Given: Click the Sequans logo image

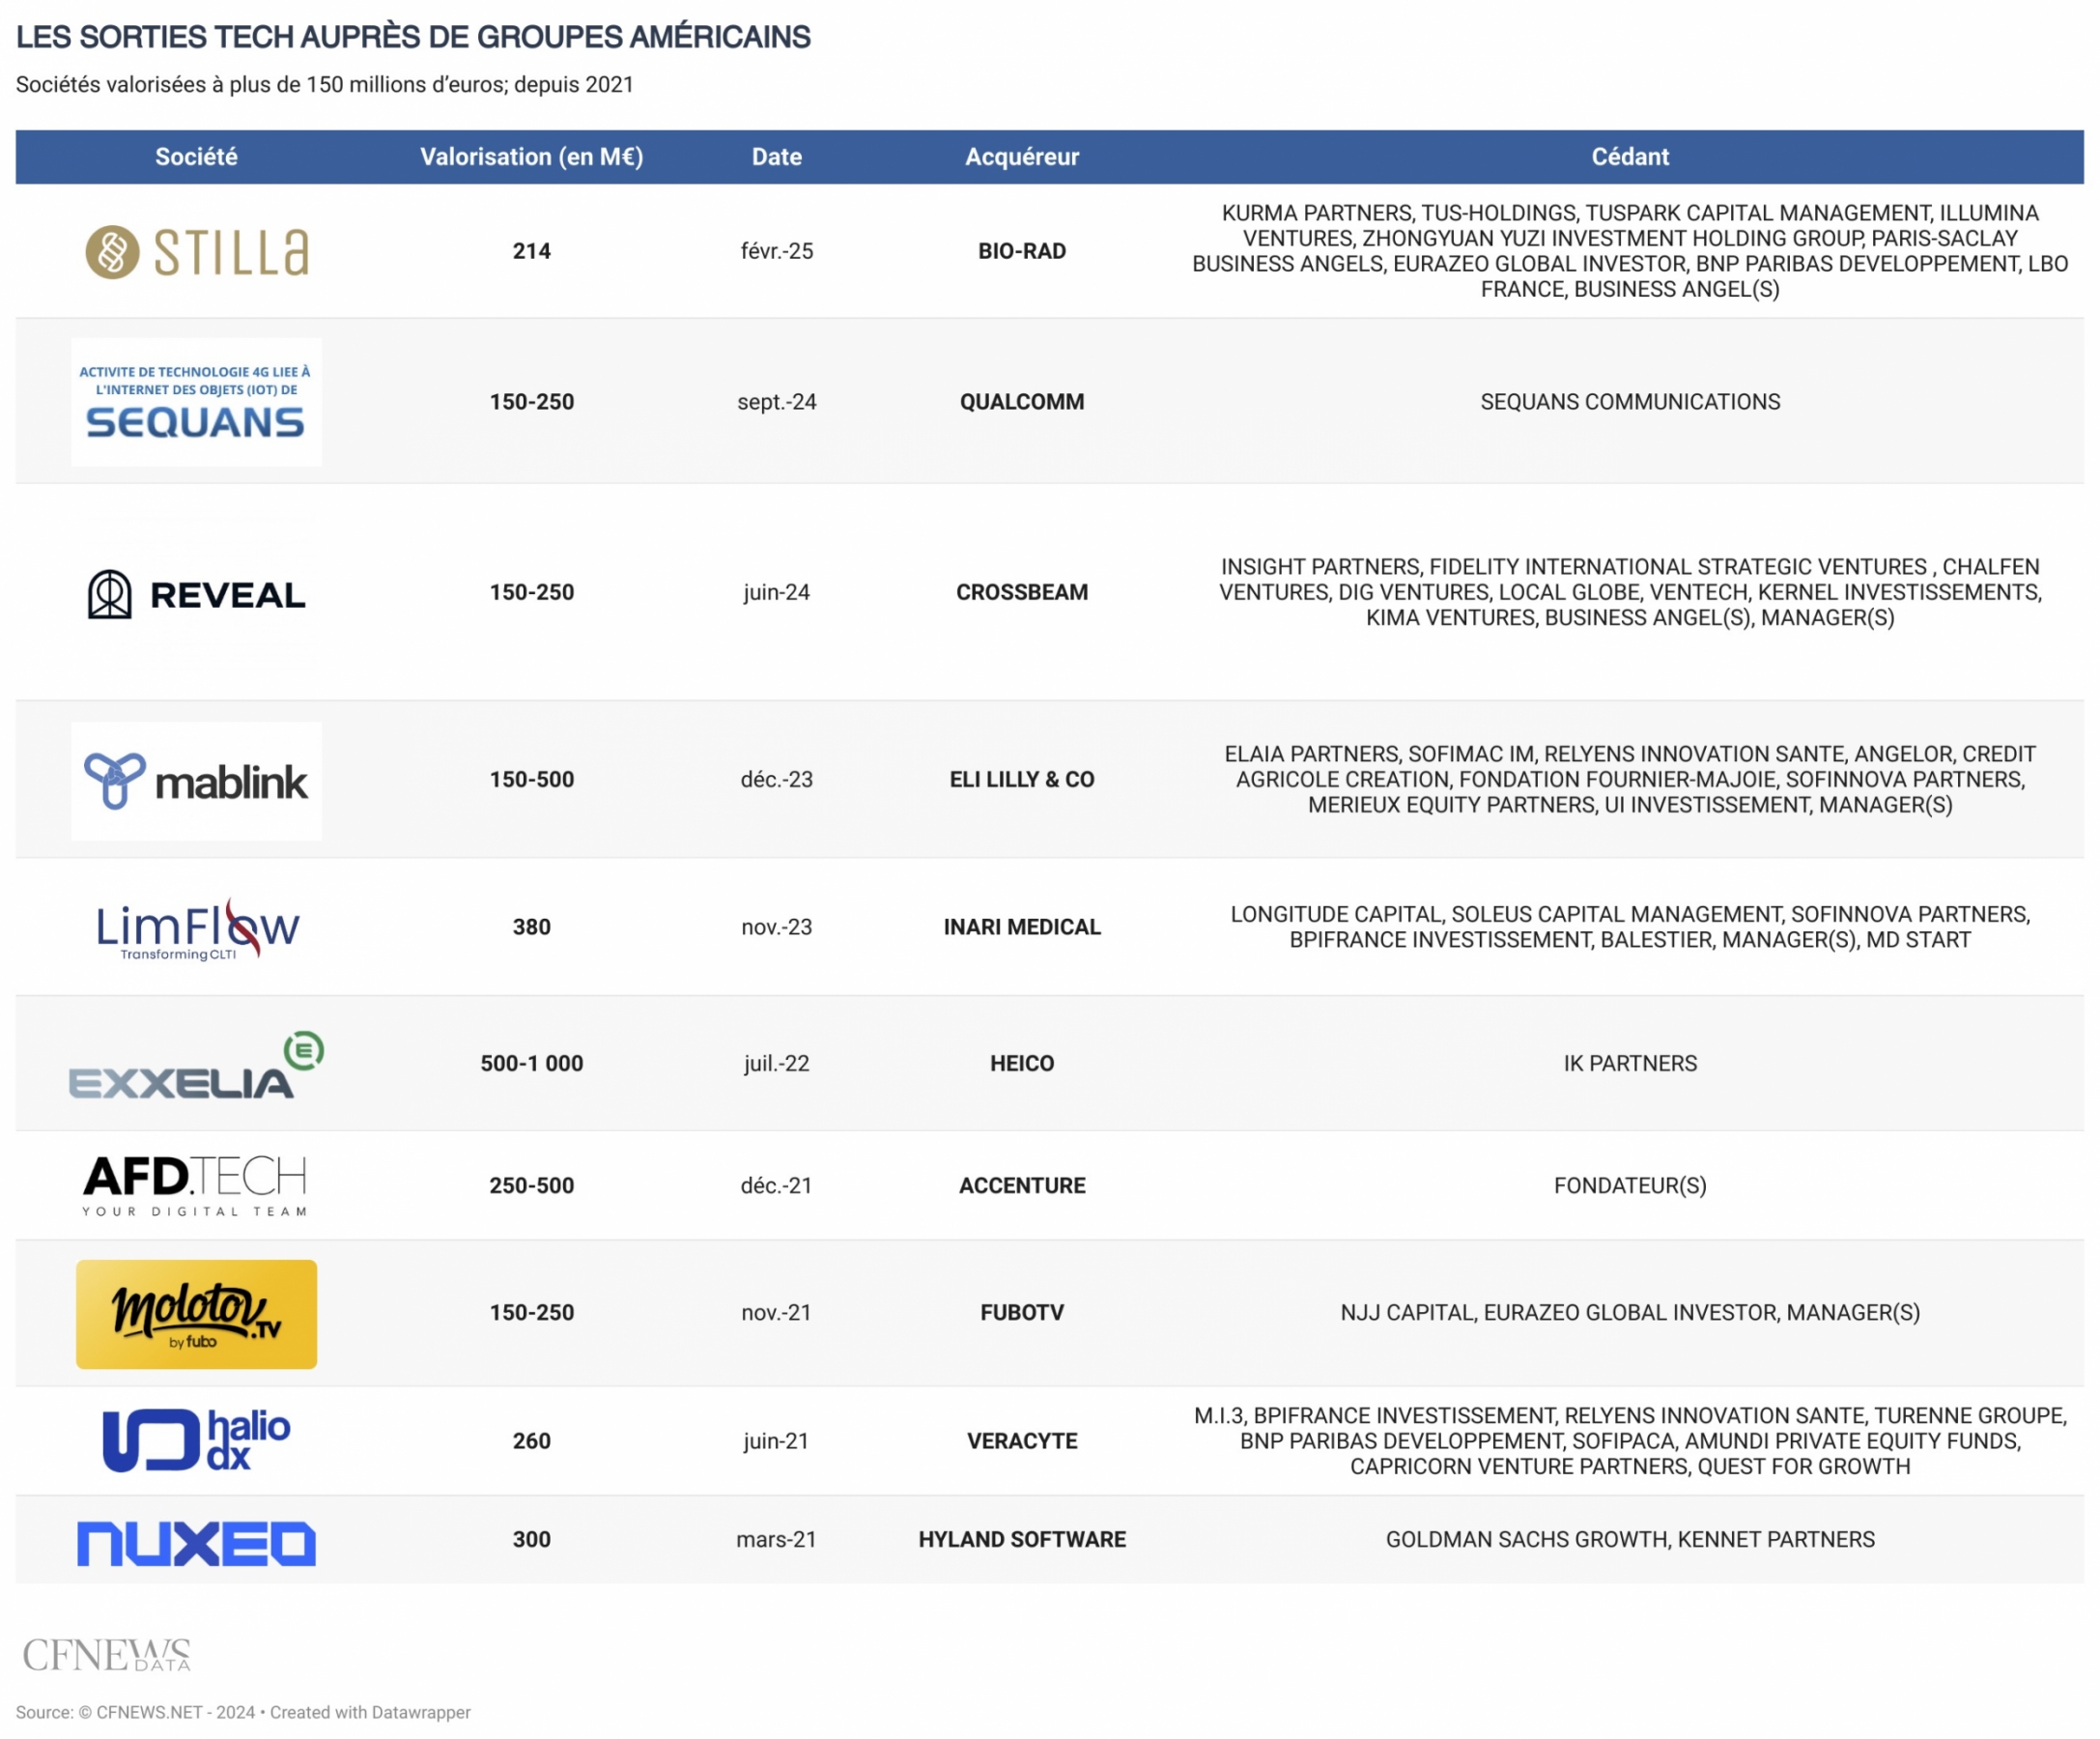Looking at the screenshot, I should click(x=196, y=402).
